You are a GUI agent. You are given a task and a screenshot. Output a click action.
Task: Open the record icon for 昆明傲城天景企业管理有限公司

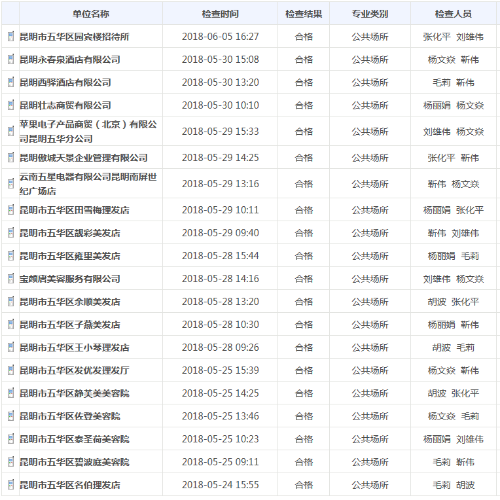11,157
